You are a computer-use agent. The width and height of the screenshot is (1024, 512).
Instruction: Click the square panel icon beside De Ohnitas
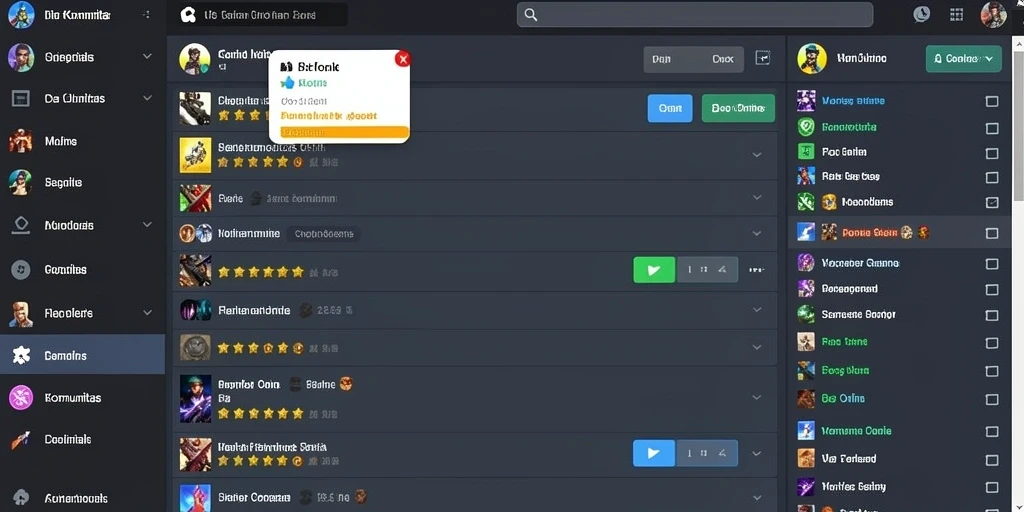coord(21,99)
